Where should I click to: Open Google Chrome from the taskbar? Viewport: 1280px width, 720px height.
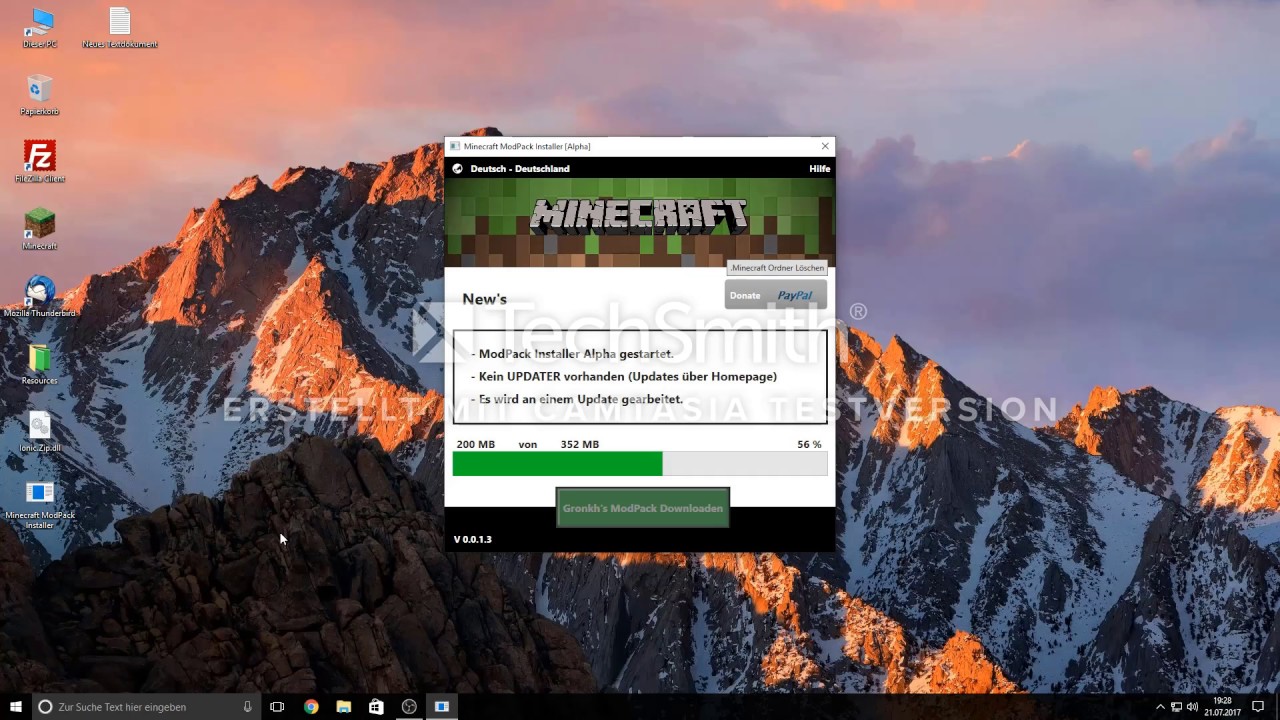point(311,707)
